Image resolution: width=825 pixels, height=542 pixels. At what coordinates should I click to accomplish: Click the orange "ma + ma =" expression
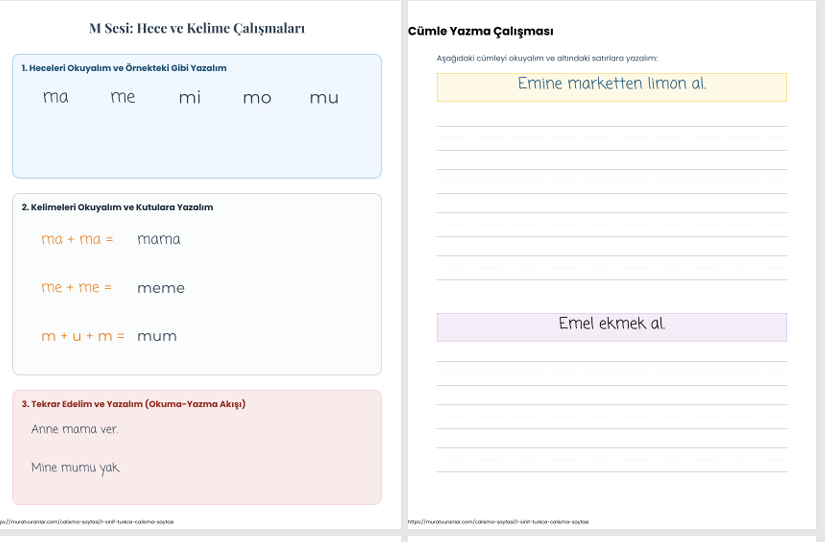[x=77, y=239]
